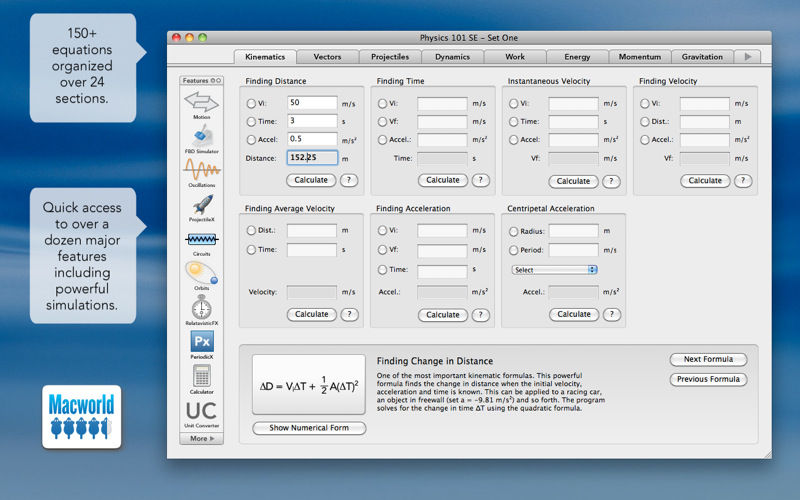Open help for Finding Time

480,180
